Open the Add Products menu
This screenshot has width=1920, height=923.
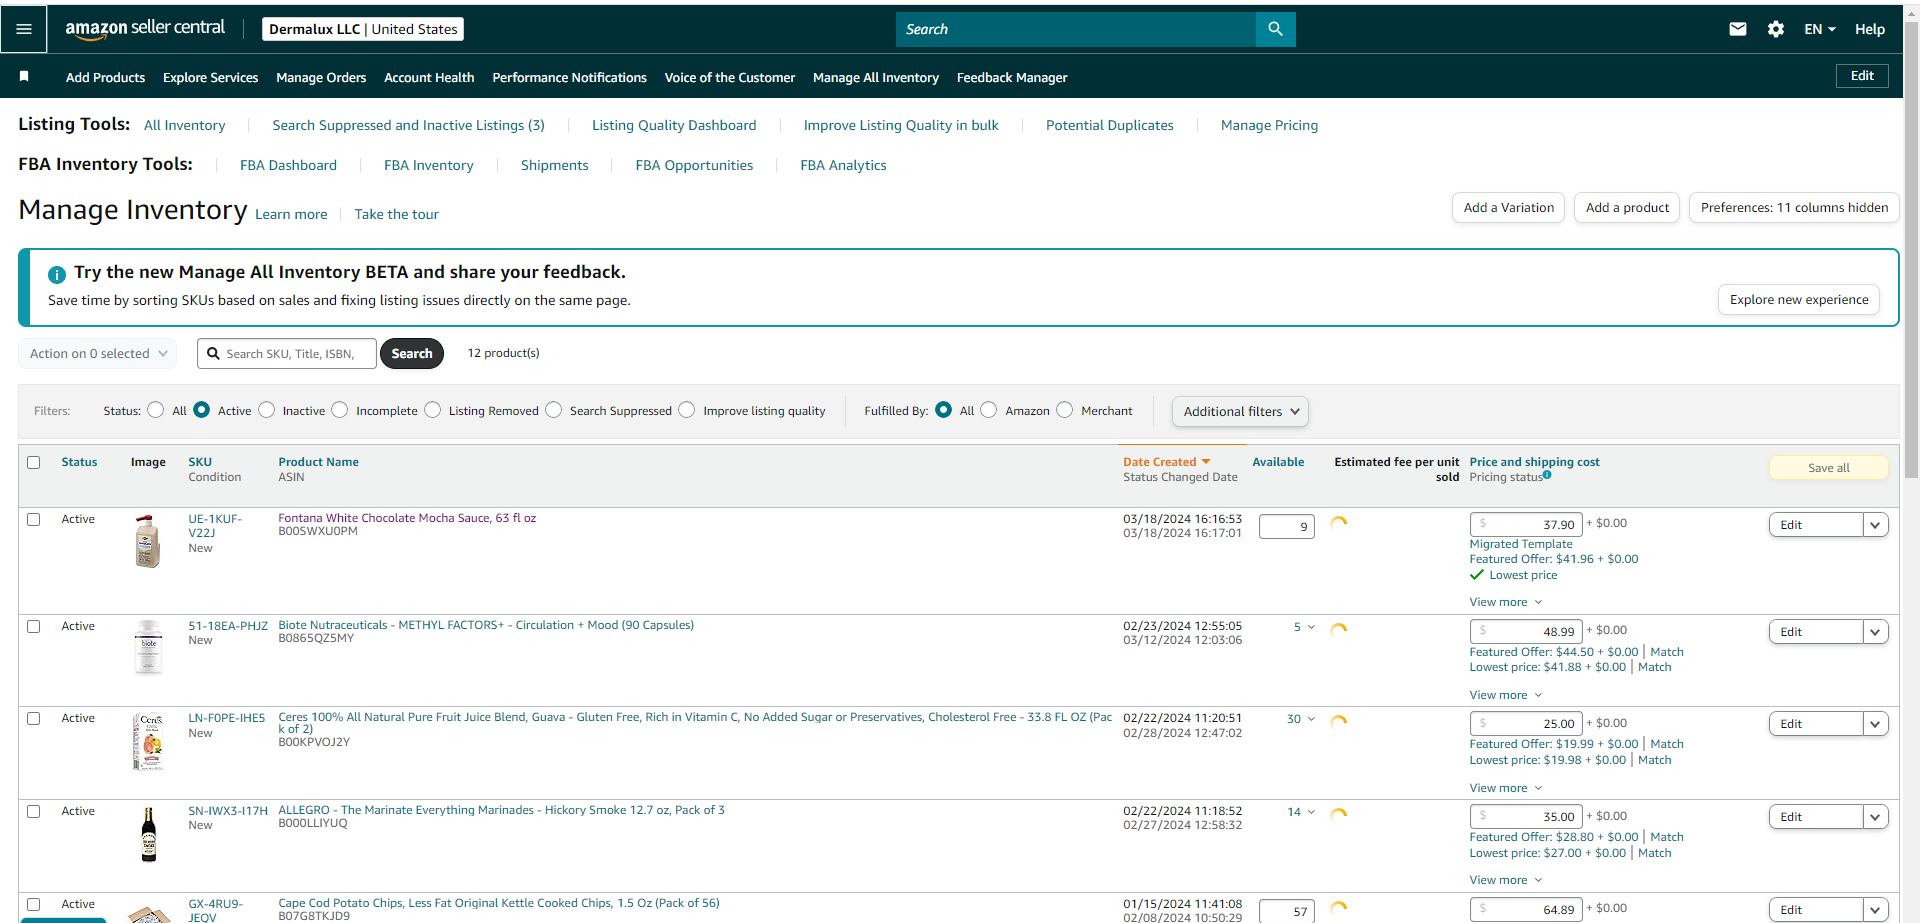coord(105,77)
